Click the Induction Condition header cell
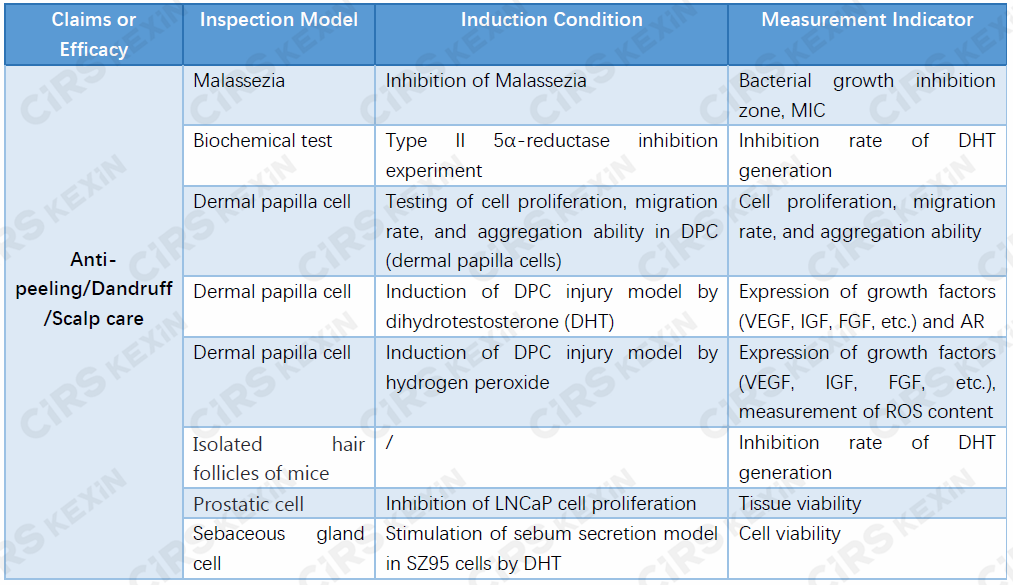This screenshot has height=585, width=1013. pos(552,34)
